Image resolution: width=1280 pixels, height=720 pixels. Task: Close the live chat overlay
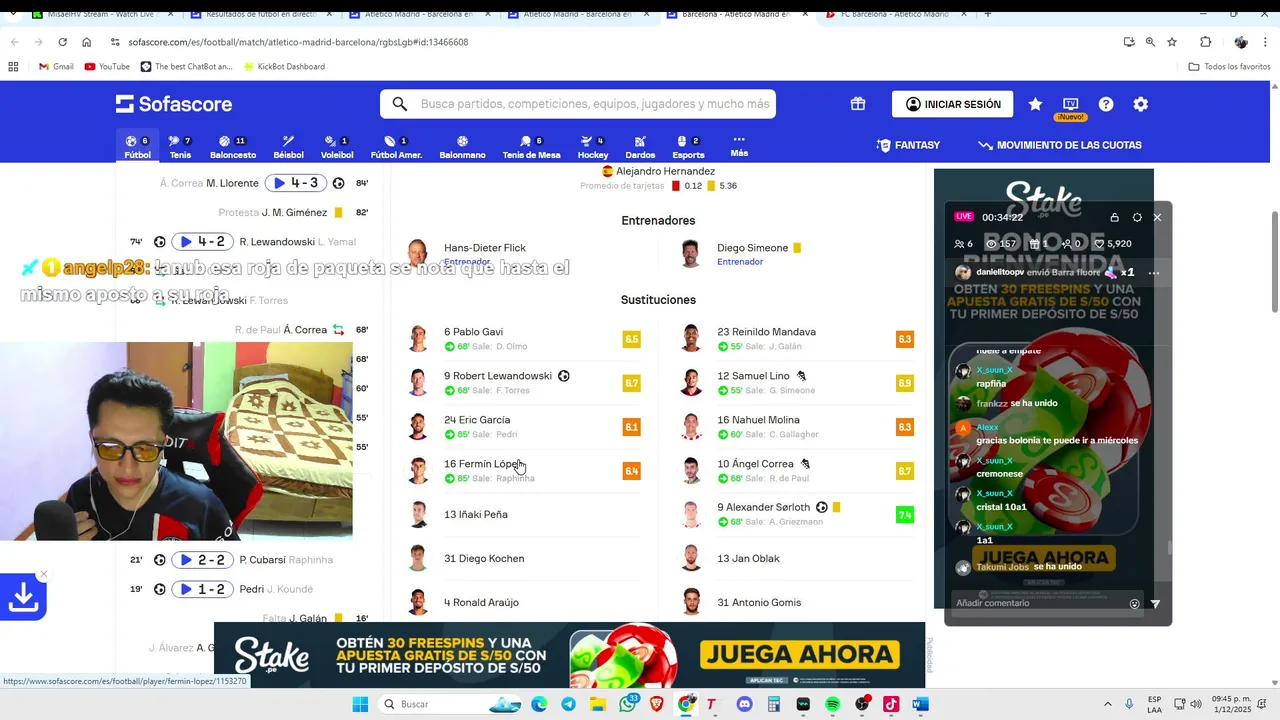(1157, 217)
